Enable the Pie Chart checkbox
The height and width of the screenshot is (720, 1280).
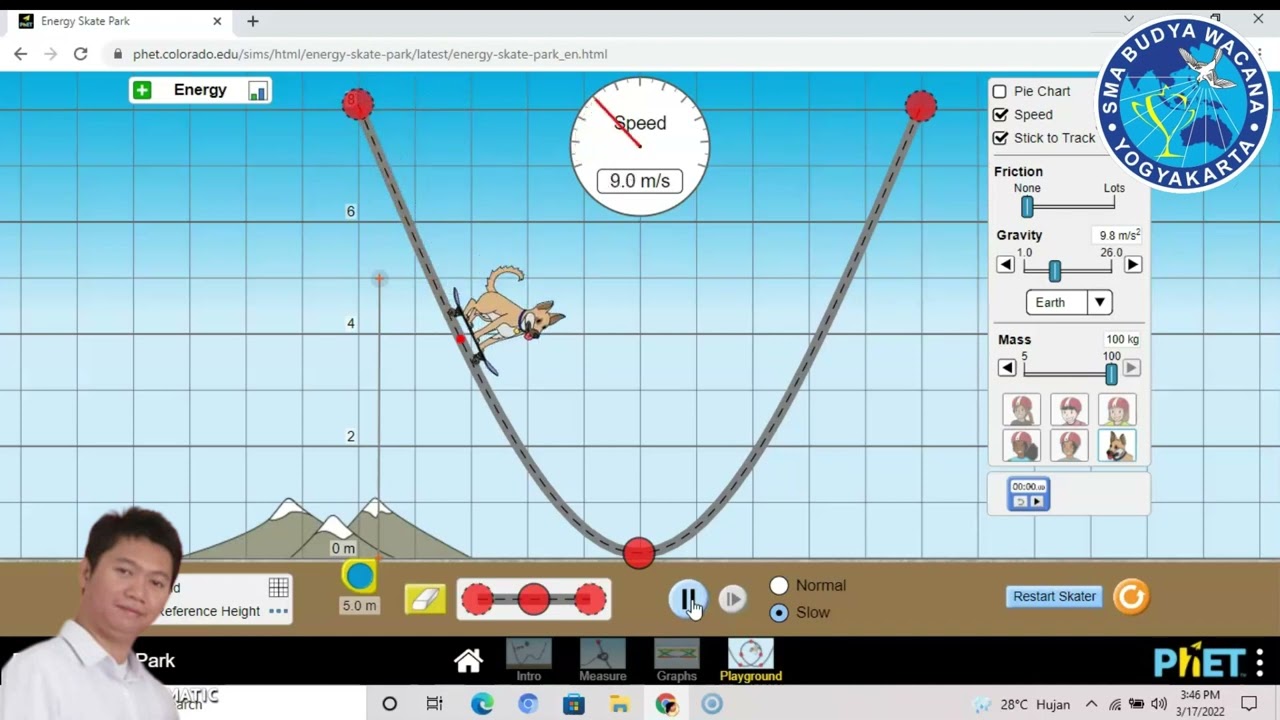(999, 91)
